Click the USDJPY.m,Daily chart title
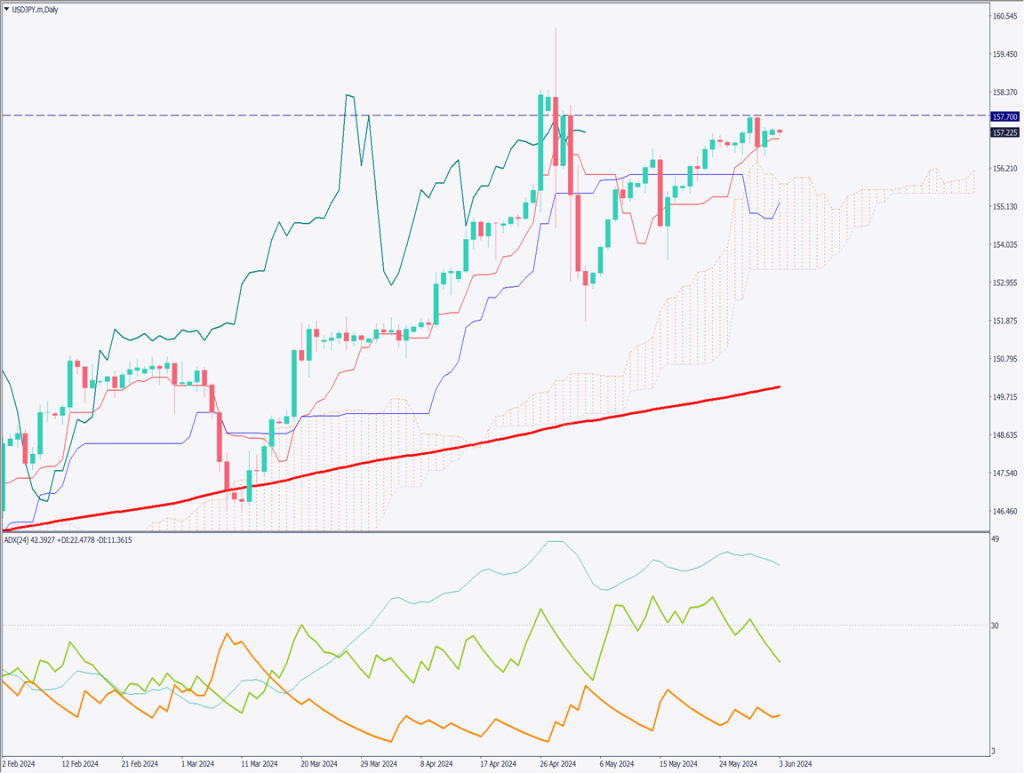This screenshot has height=773, width=1024. (x=38, y=9)
